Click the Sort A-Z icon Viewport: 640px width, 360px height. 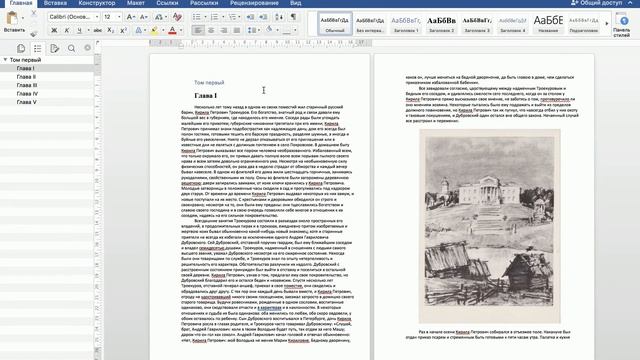tap(279, 17)
